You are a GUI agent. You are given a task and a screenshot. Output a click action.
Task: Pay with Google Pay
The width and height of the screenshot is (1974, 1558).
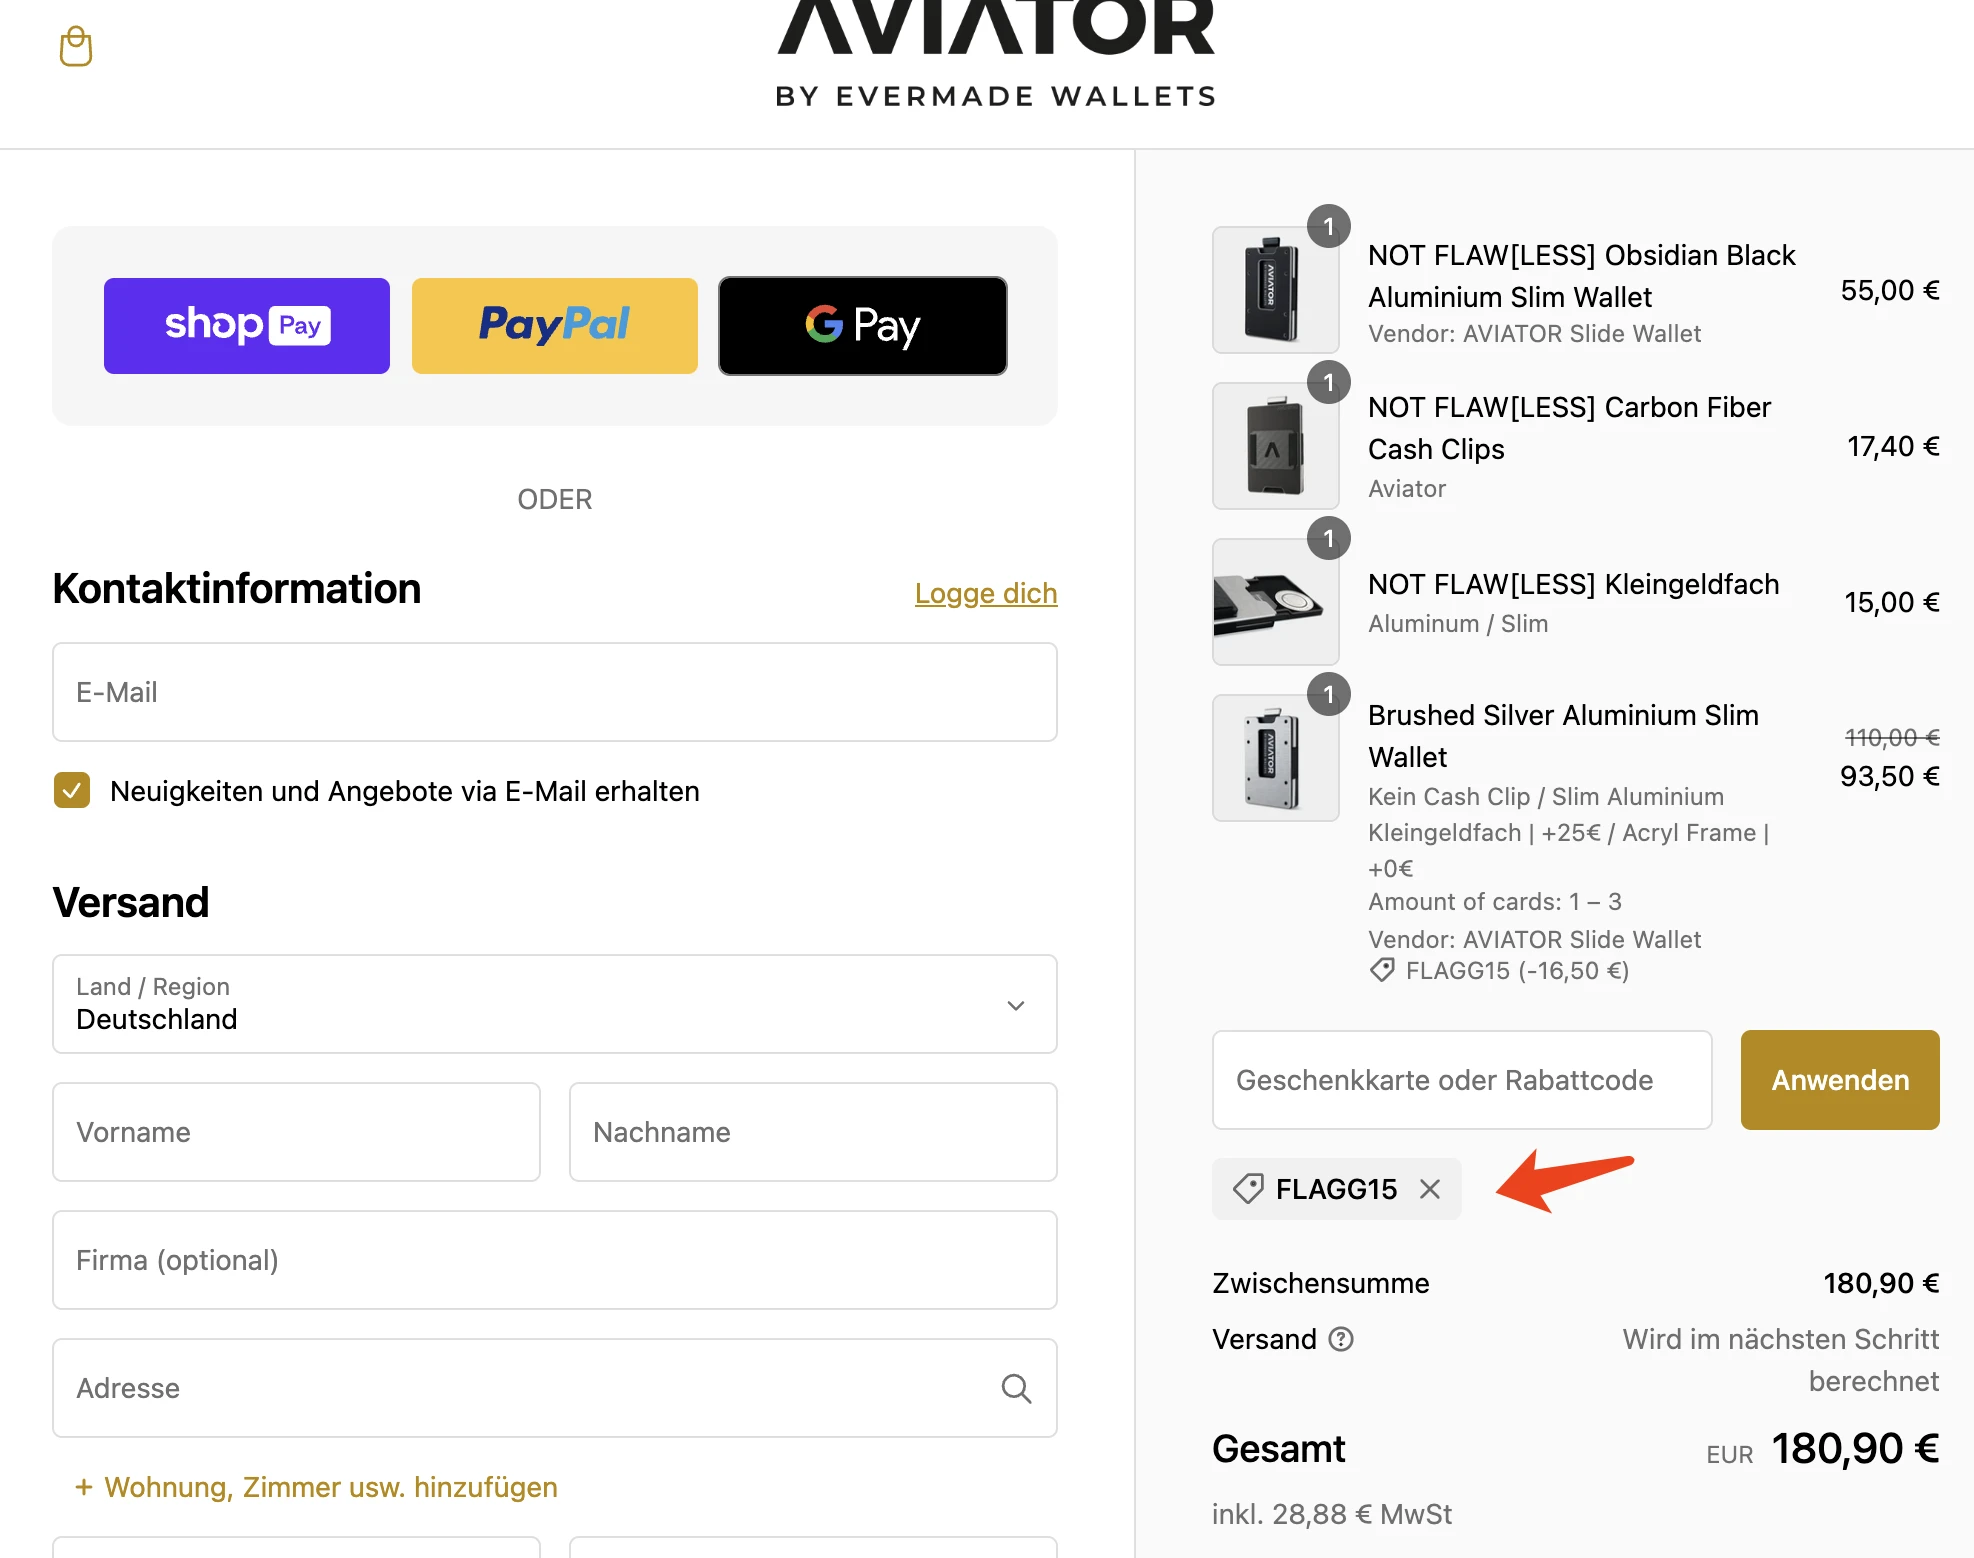pos(863,326)
